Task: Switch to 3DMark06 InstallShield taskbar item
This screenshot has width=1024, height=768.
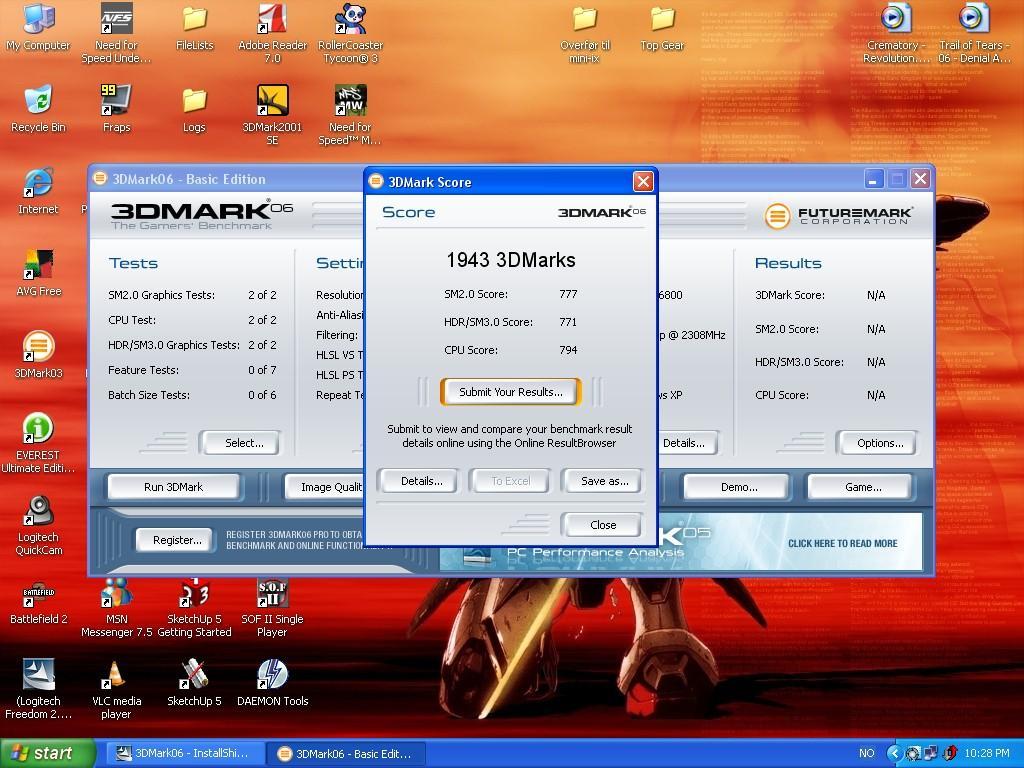Action: click(185, 753)
